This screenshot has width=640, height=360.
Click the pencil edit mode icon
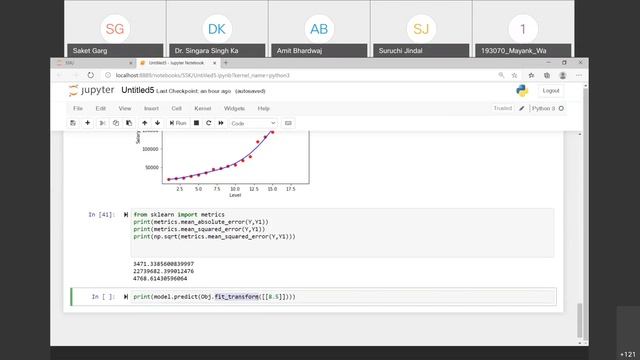[x=522, y=109]
